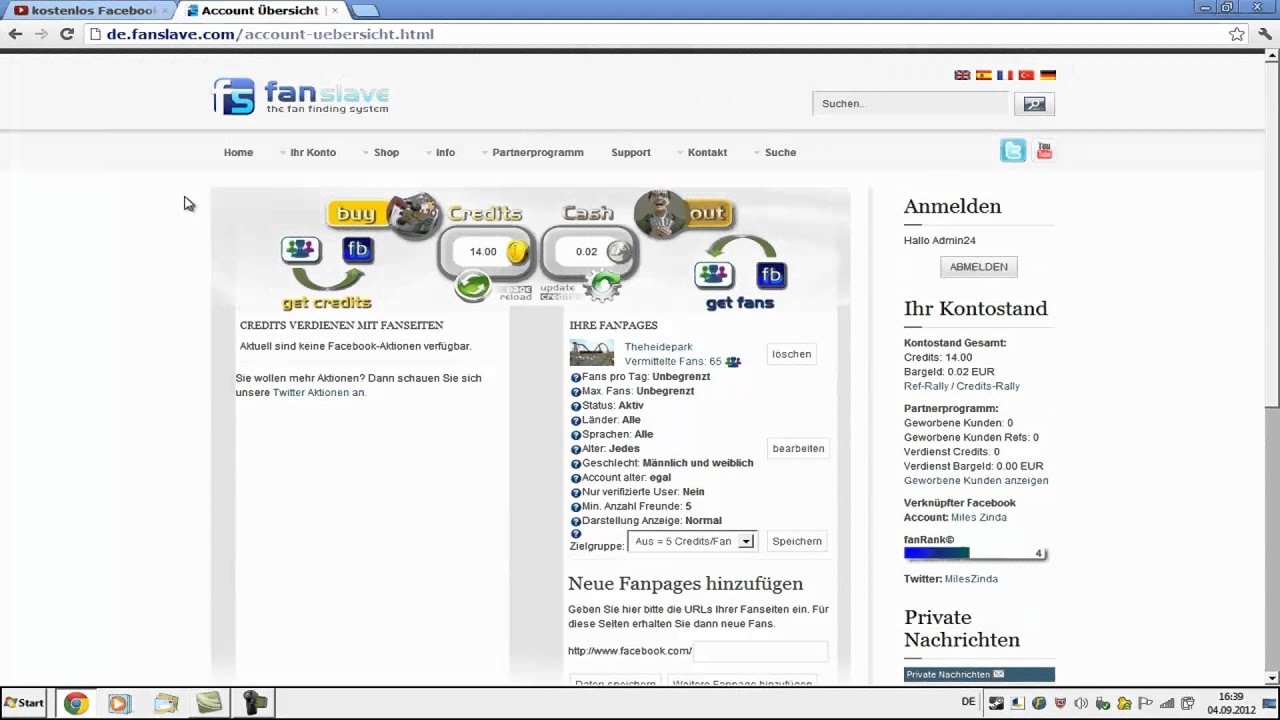The image size is (1280, 720).
Task: Open Support in the navigation
Action: click(x=631, y=153)
